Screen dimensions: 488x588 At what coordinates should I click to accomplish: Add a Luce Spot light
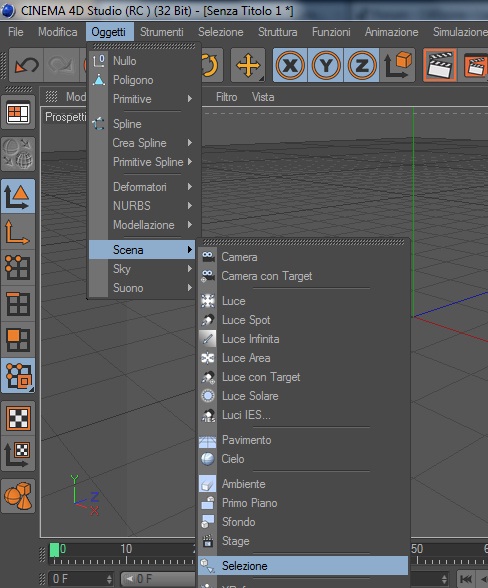tap(303, 320)
